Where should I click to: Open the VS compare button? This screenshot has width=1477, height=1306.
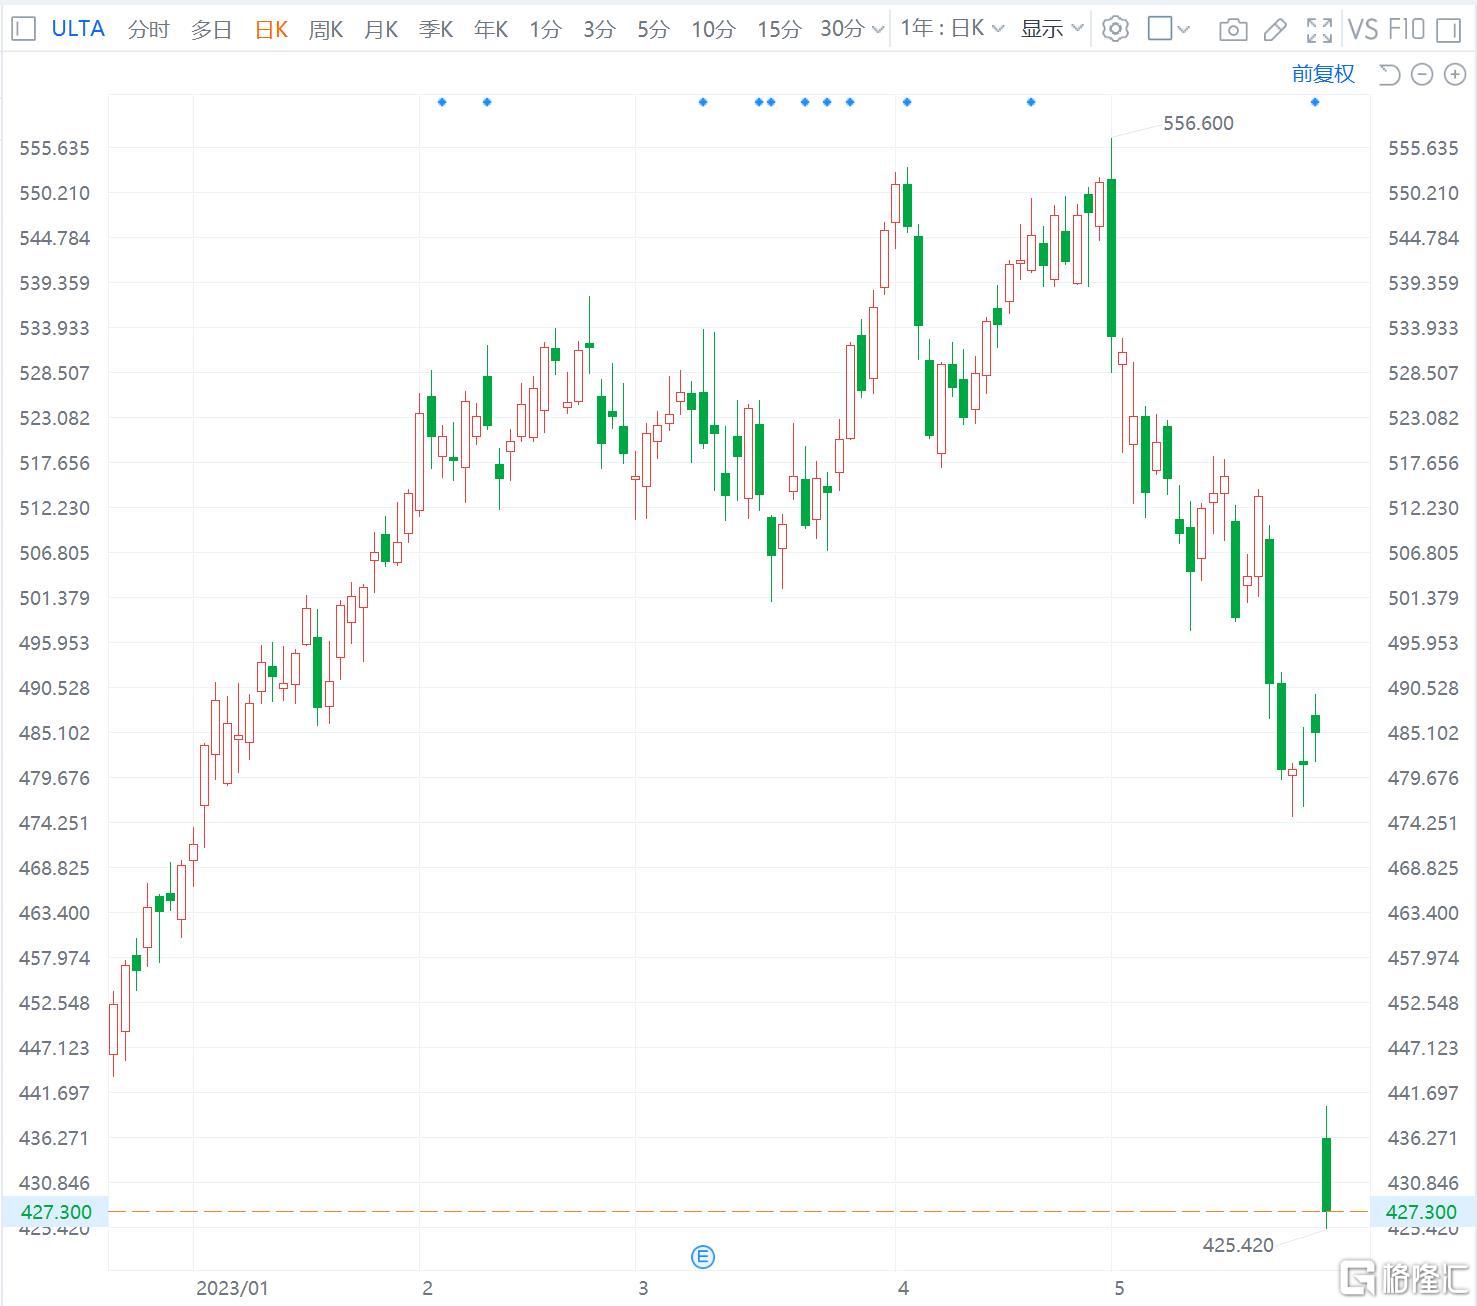pyautogui.click(x=1362, y=29)
